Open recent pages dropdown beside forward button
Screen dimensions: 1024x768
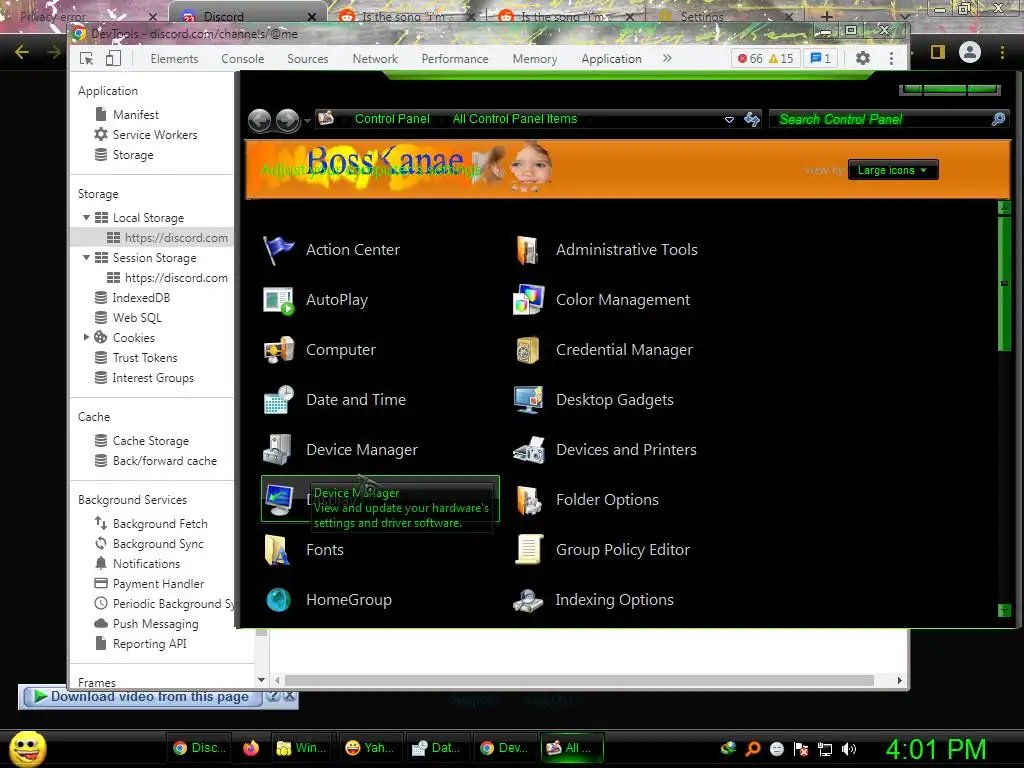click(307, 121)
